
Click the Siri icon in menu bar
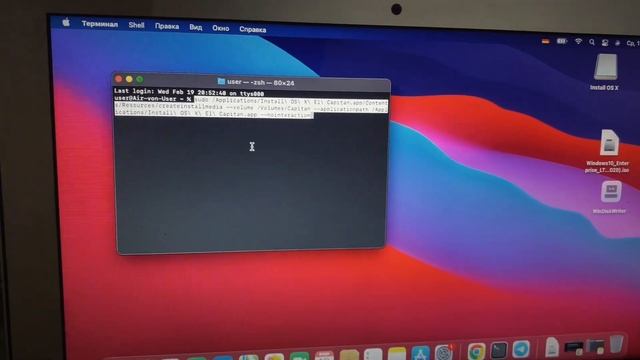[618, 43]
